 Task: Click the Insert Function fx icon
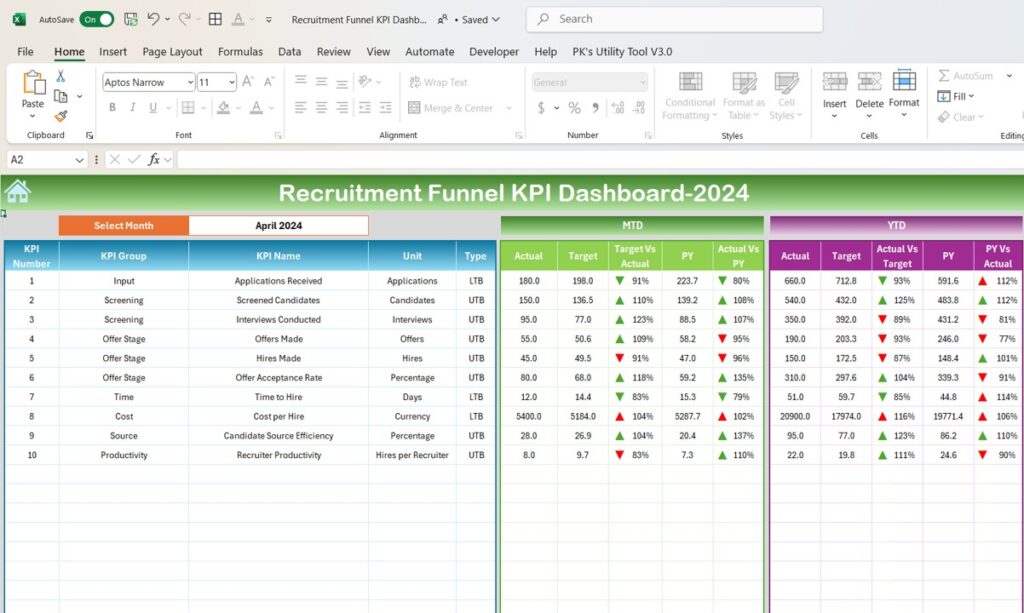153,159
